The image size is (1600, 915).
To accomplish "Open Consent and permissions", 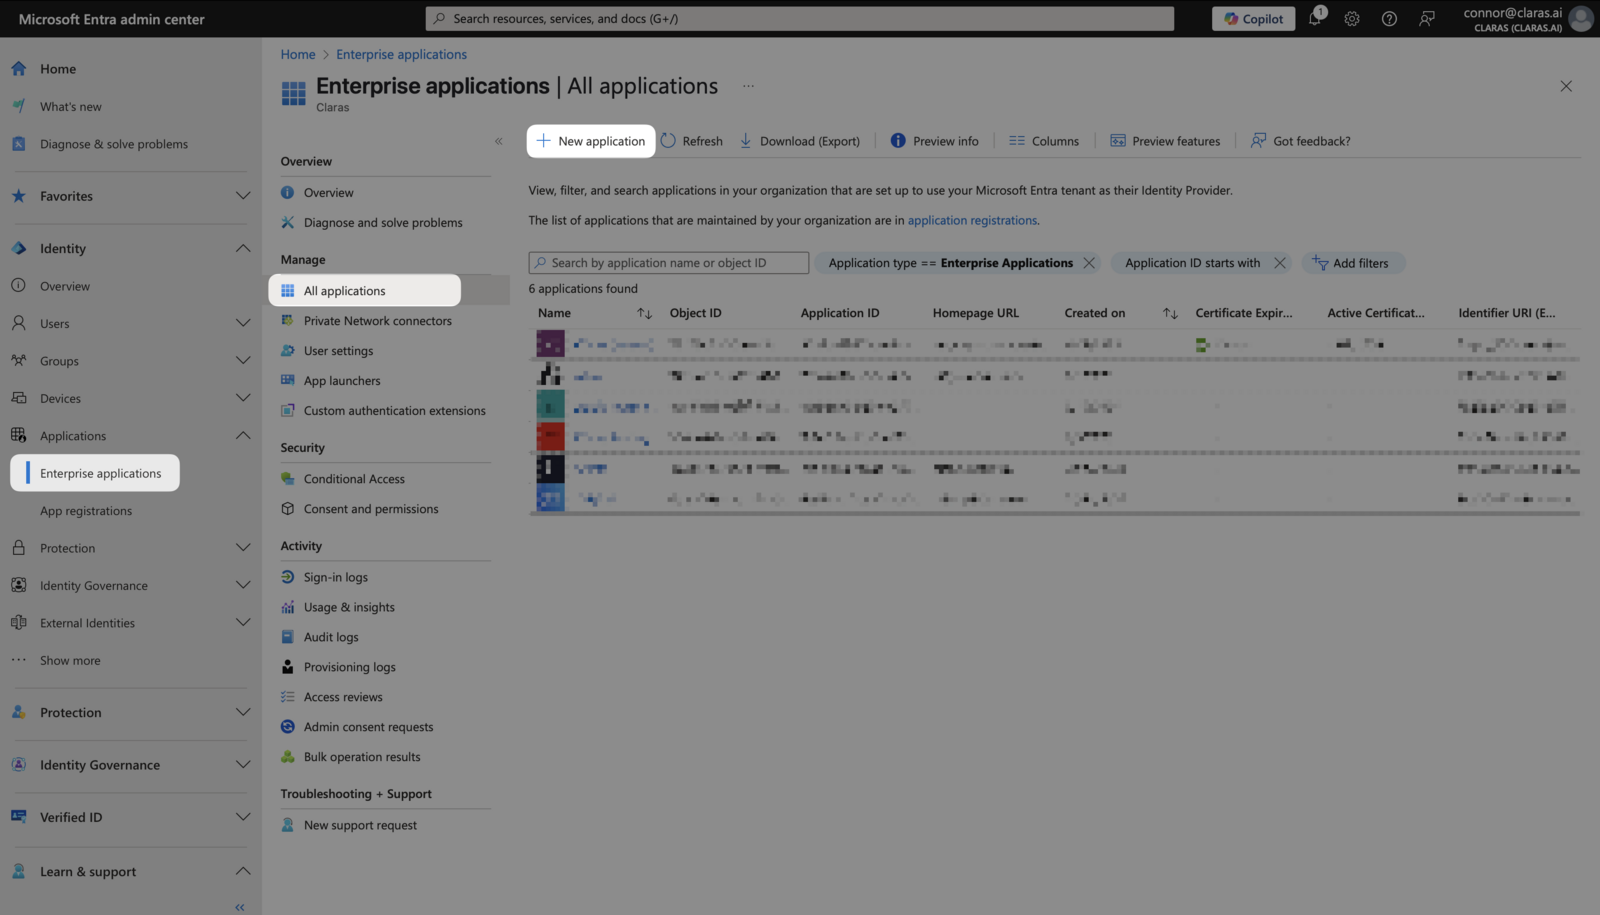I will (371, 509).
